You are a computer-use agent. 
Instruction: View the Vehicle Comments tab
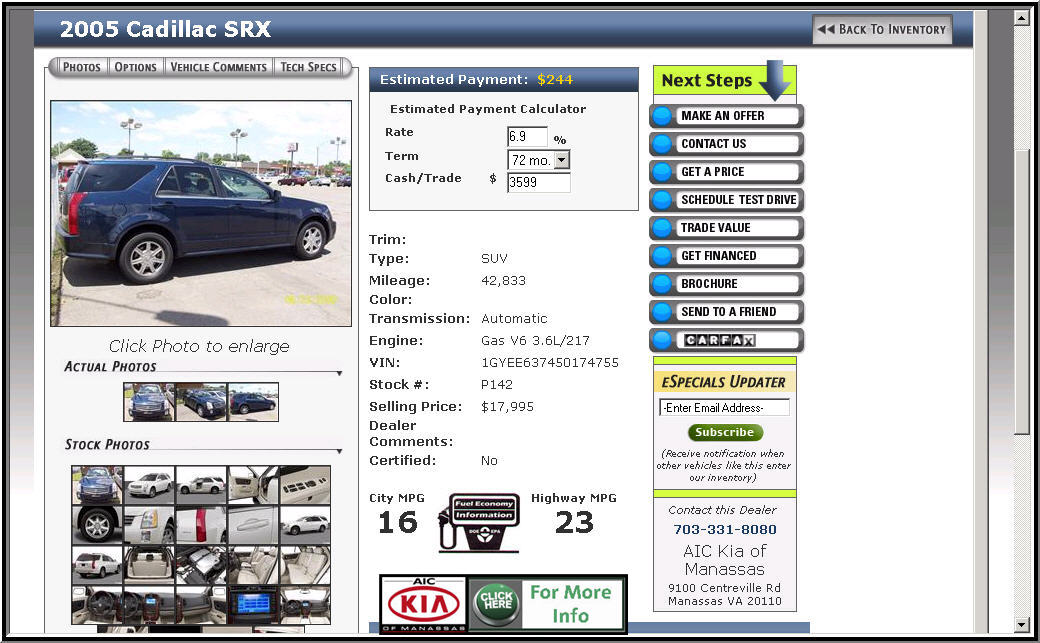pyautogui.click(x=218, y=67)
